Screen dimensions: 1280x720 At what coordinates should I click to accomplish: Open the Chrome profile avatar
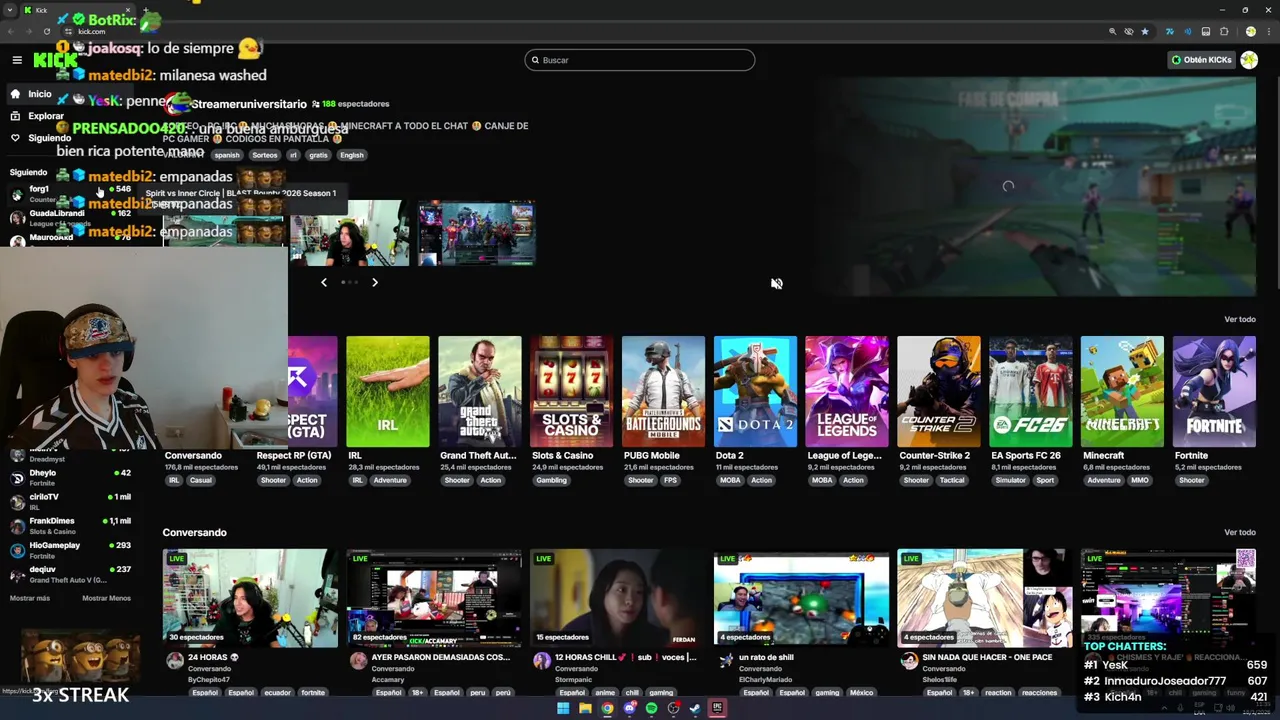click(1250, 31)
